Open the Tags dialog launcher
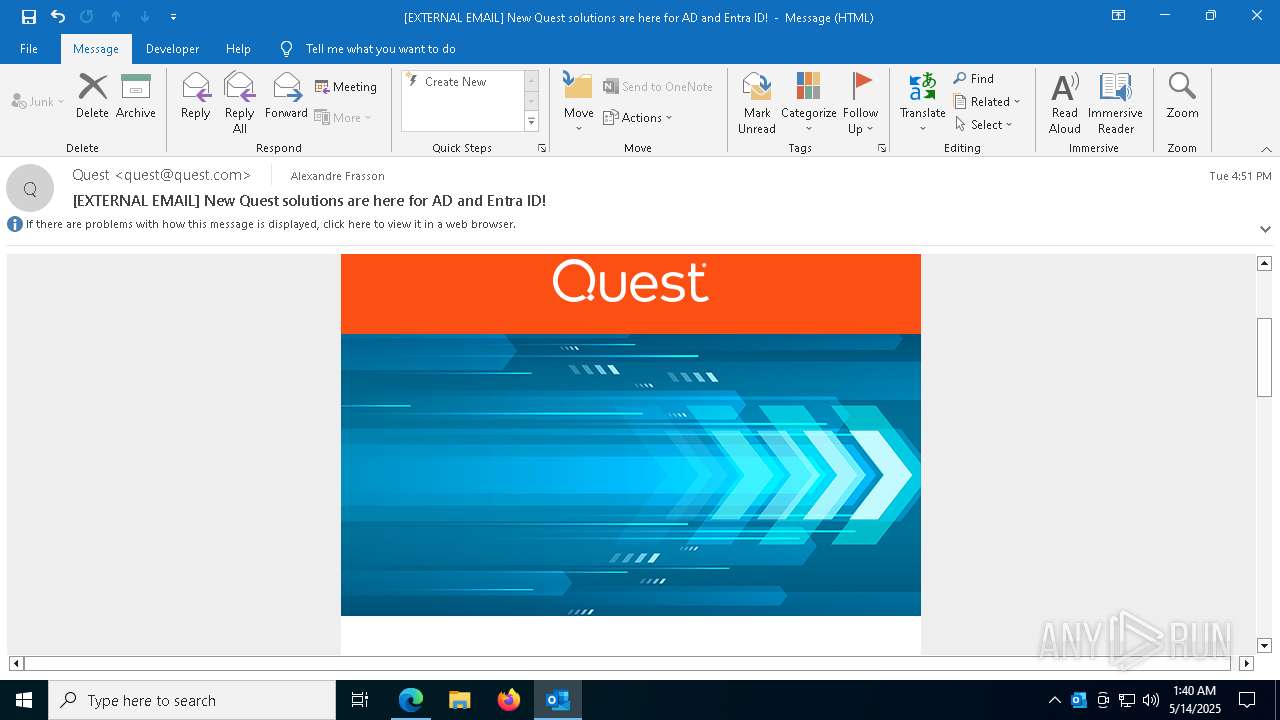This screenshot has width=1280, height=720. [882, 148]
